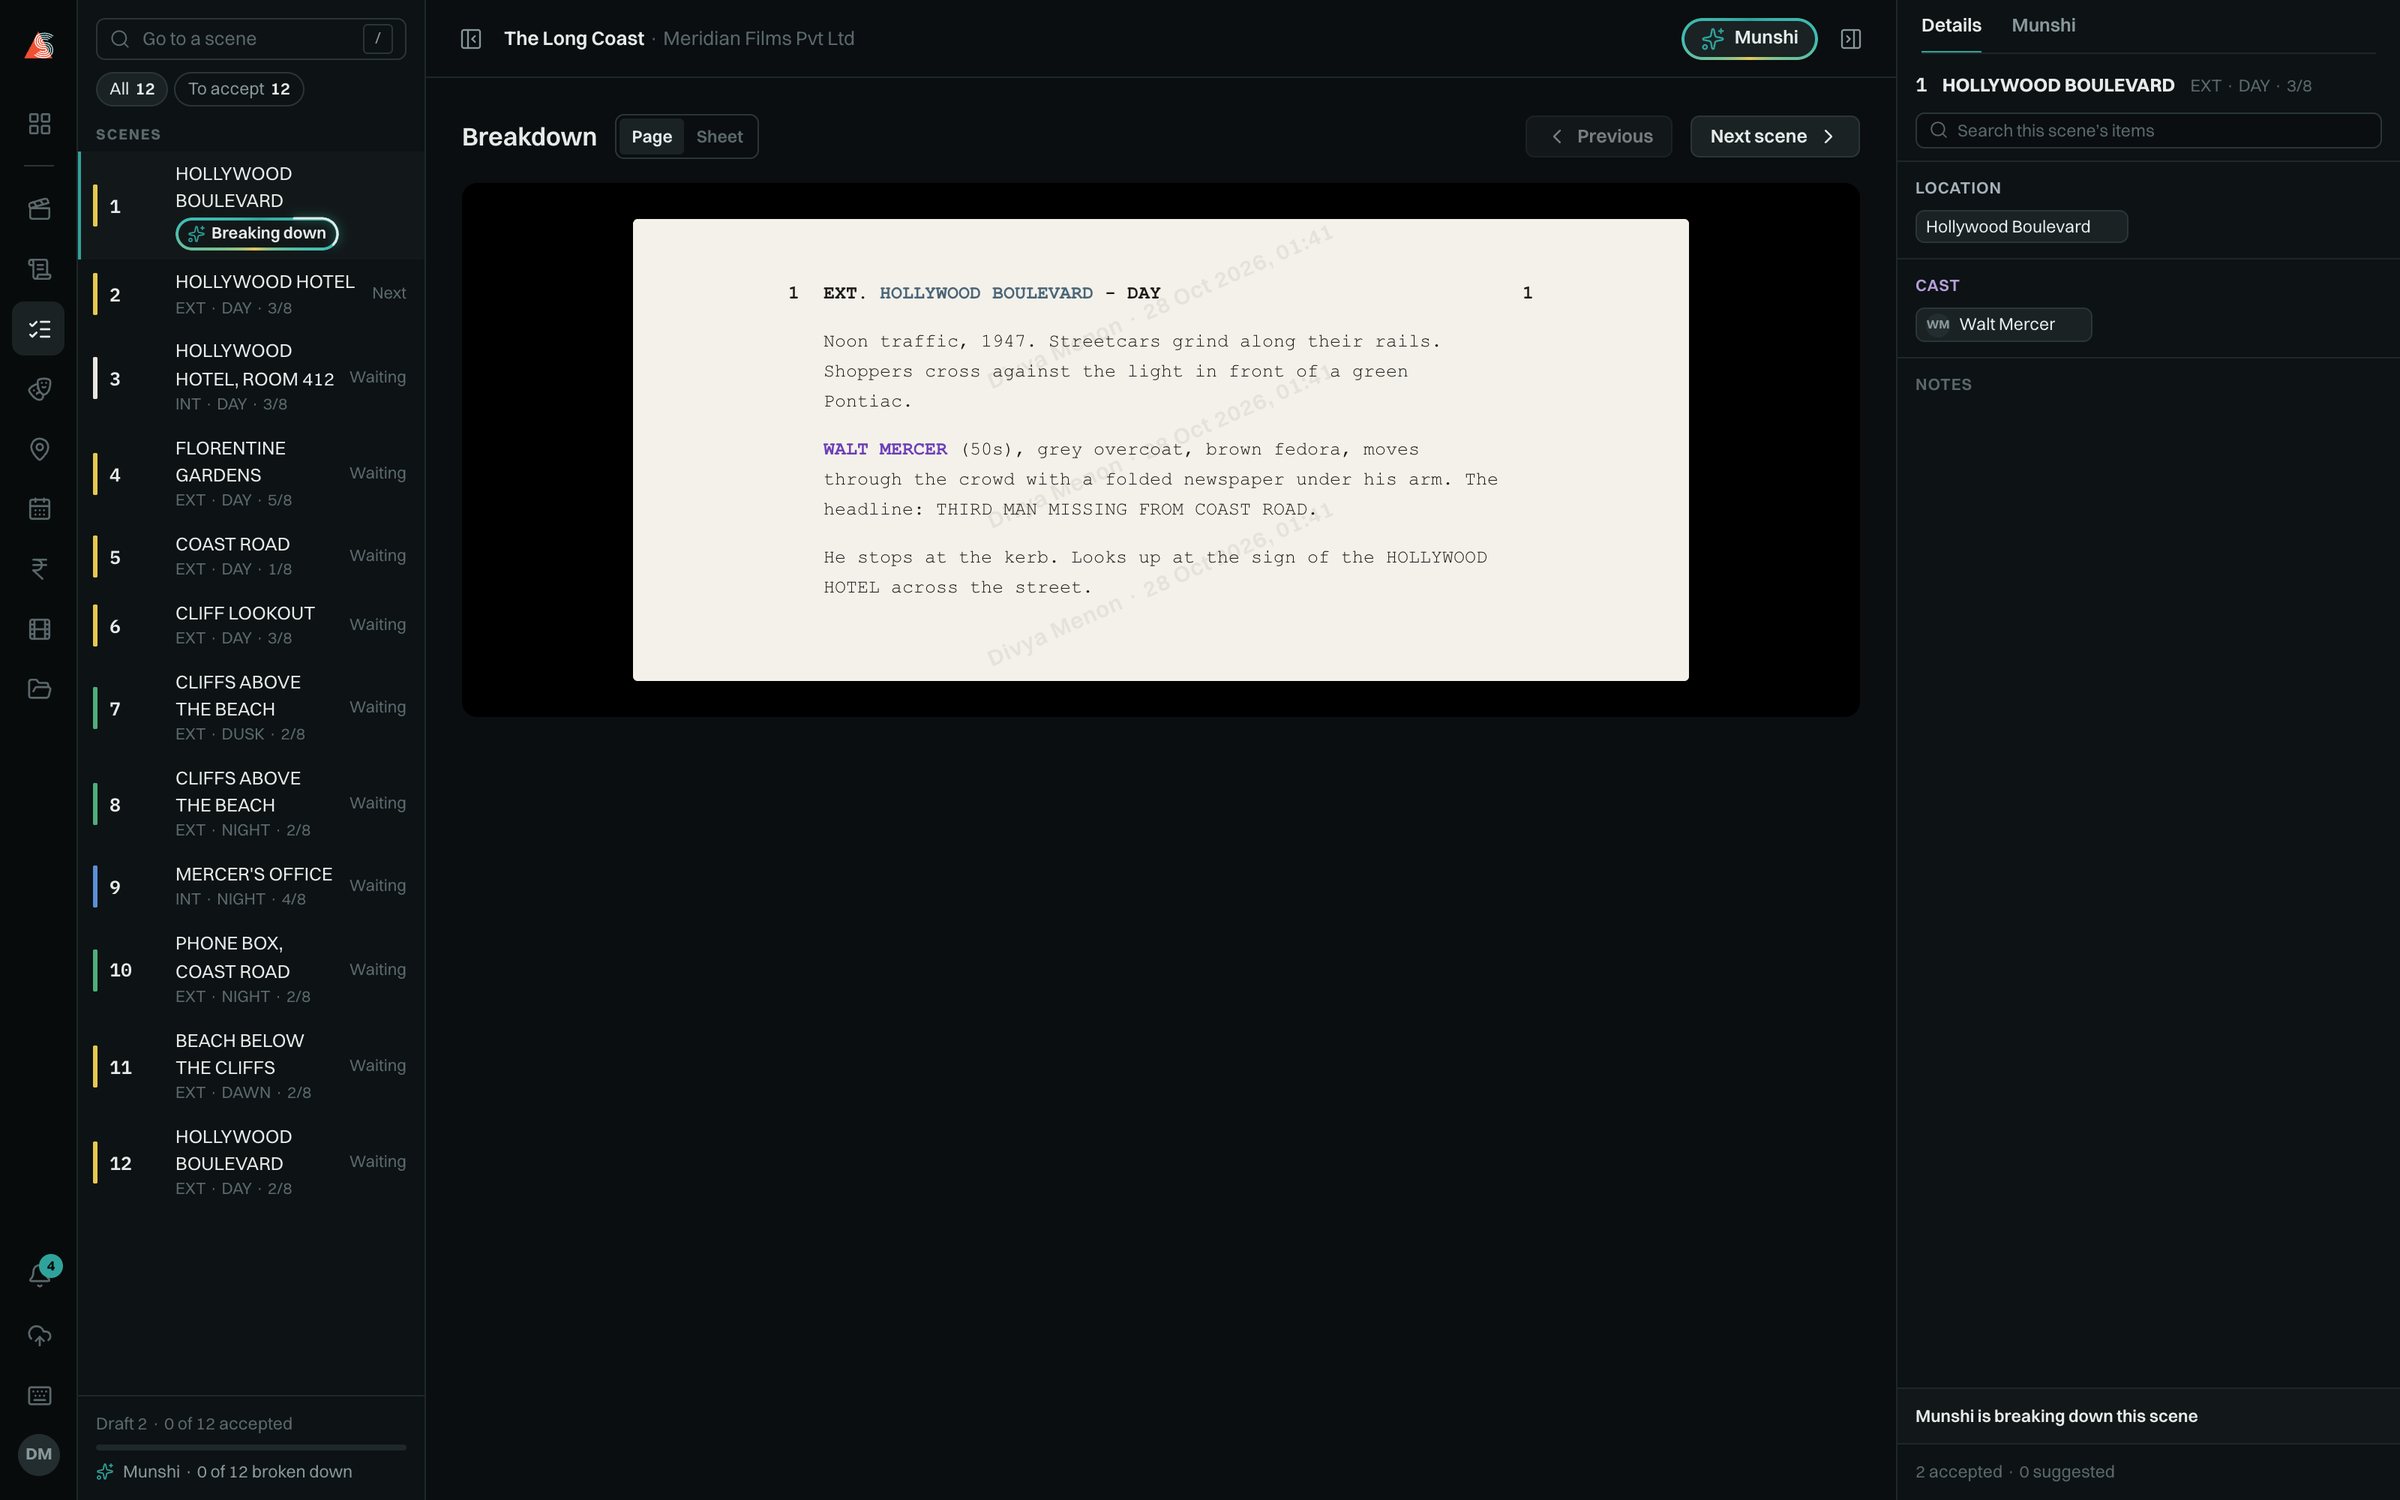Go to Next scene
This screenshot has width=2400, height=1500.
[1774, 136]
